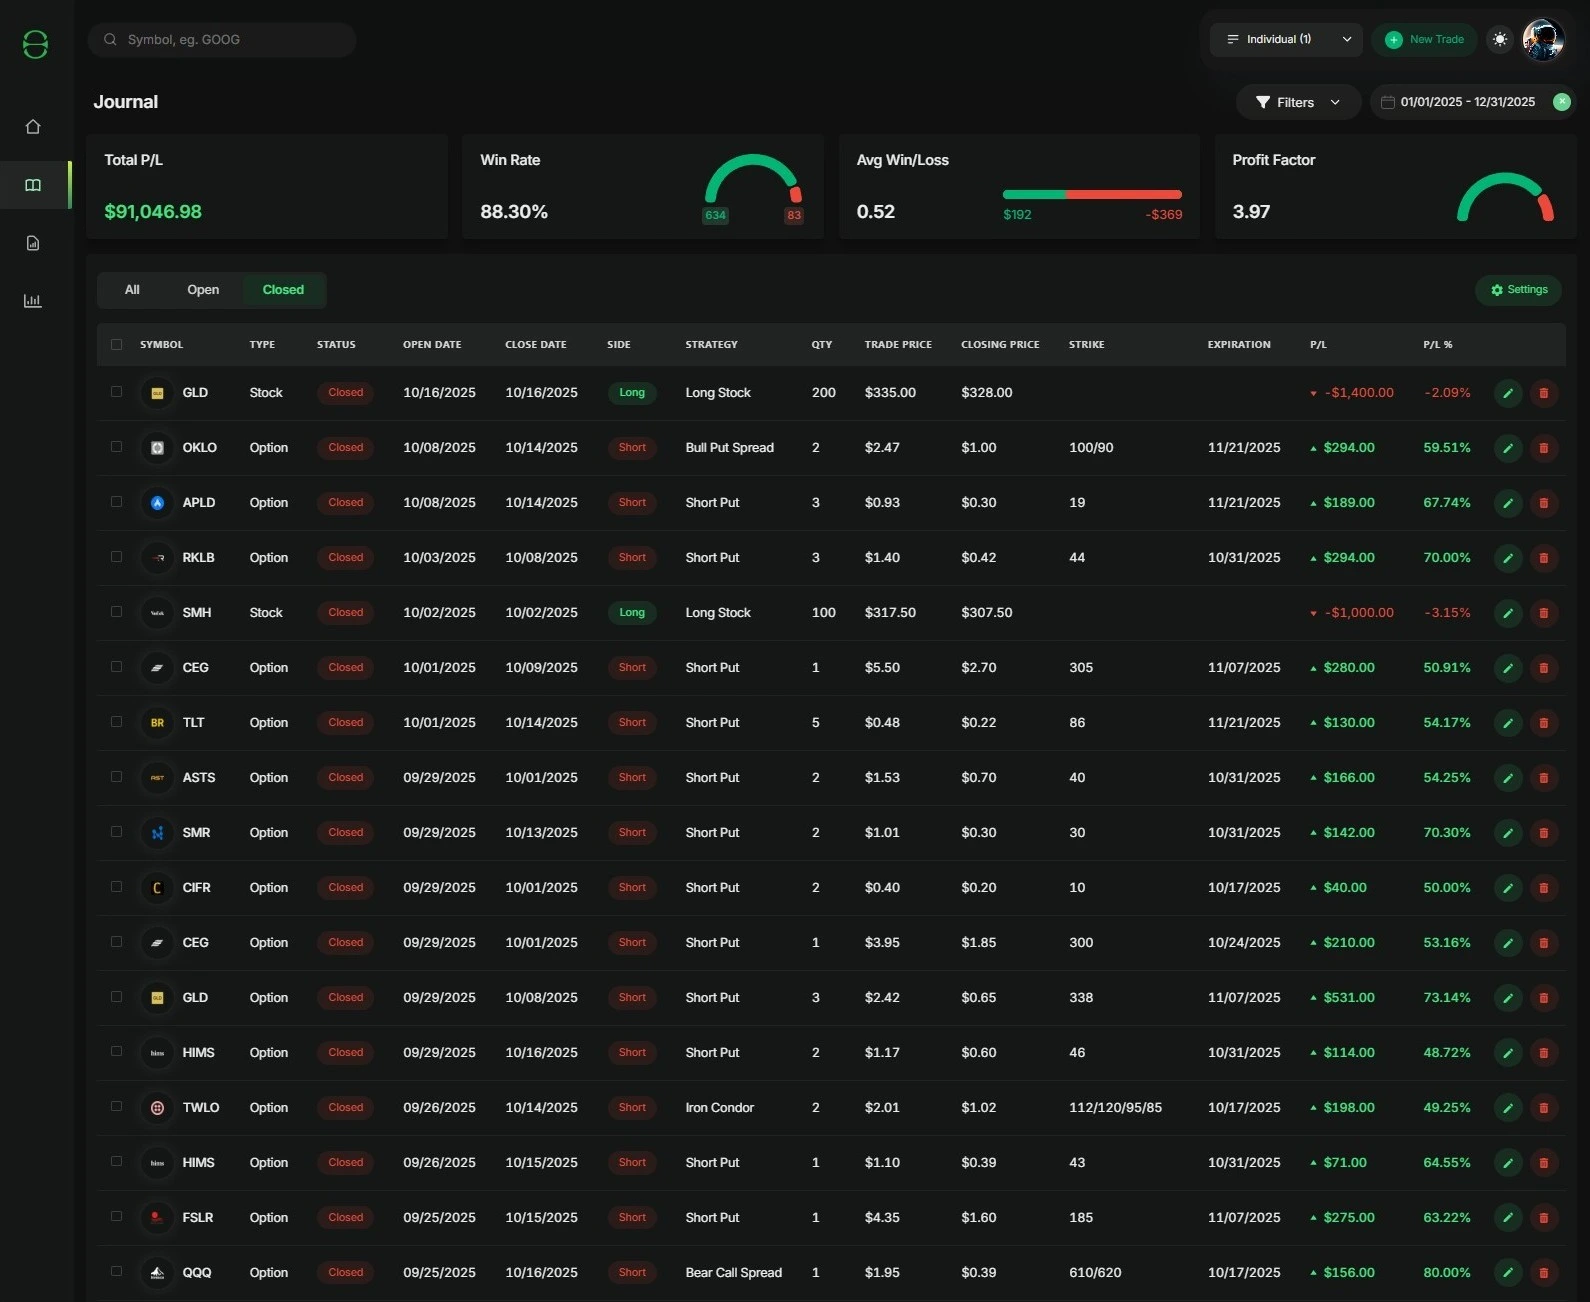
Task: Select the FSLR row checkbox
Action: [x=117, y=1217]
